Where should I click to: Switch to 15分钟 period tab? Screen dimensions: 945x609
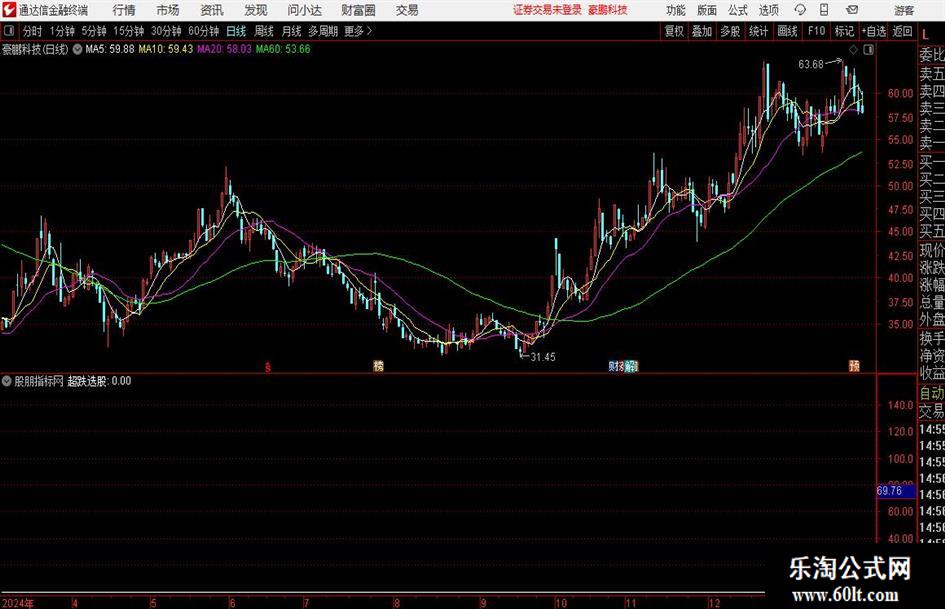pos(129,31)
